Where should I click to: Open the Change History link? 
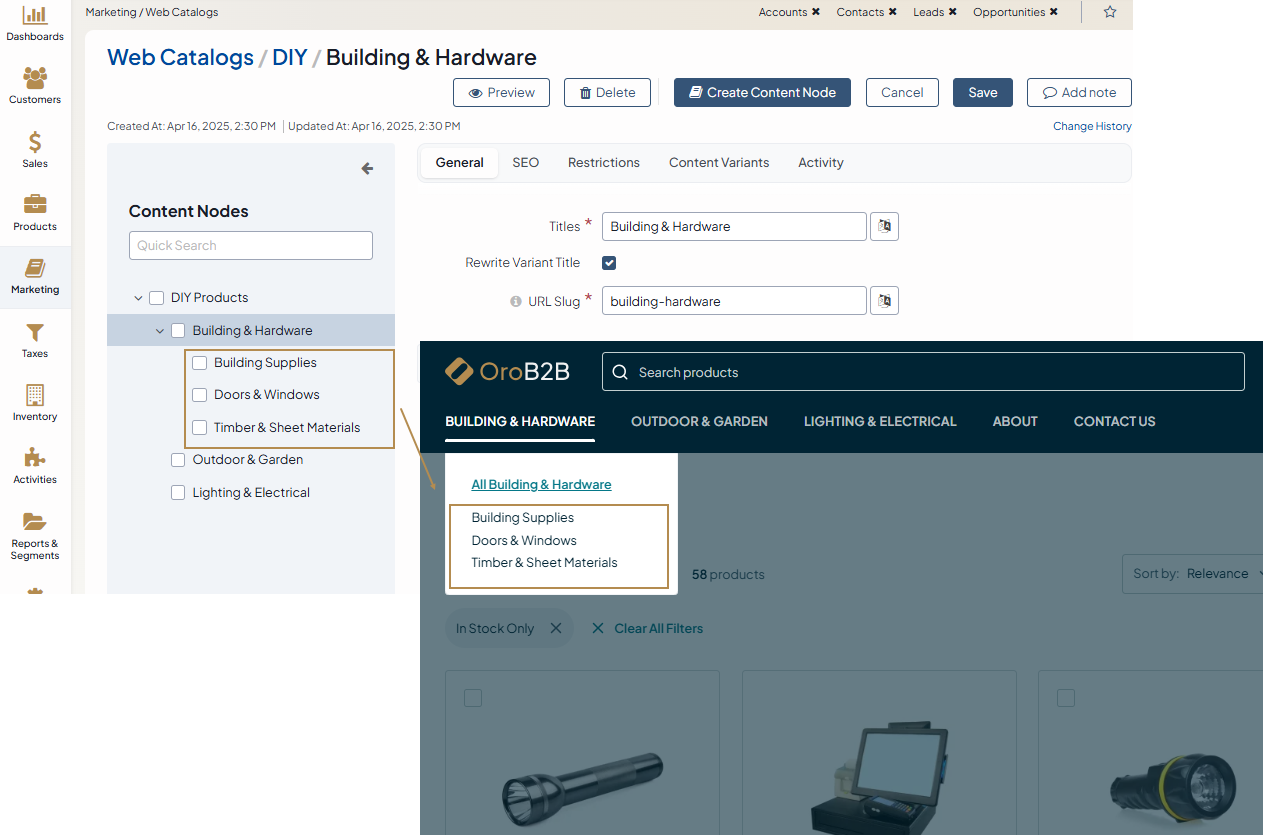1092,127
